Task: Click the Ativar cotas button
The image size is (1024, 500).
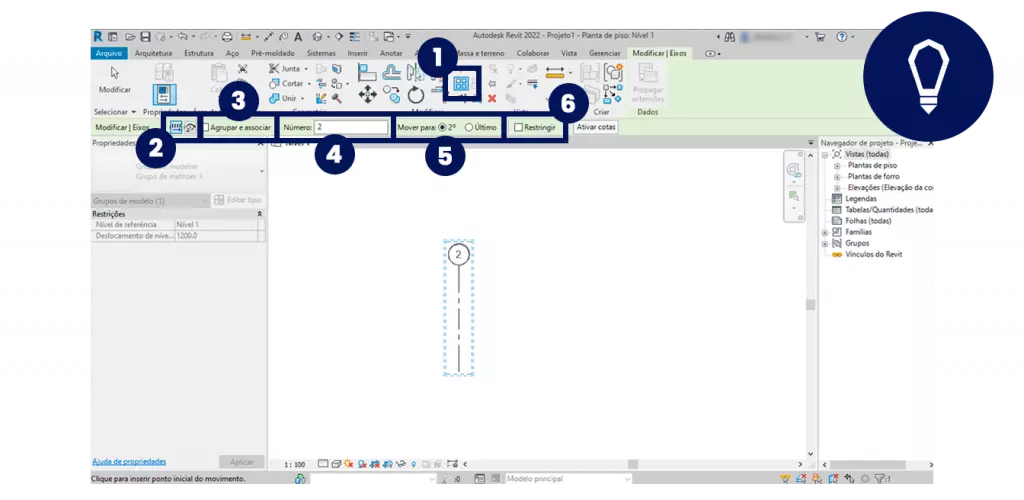Action: pyautogui.click(x=596, y=128)
